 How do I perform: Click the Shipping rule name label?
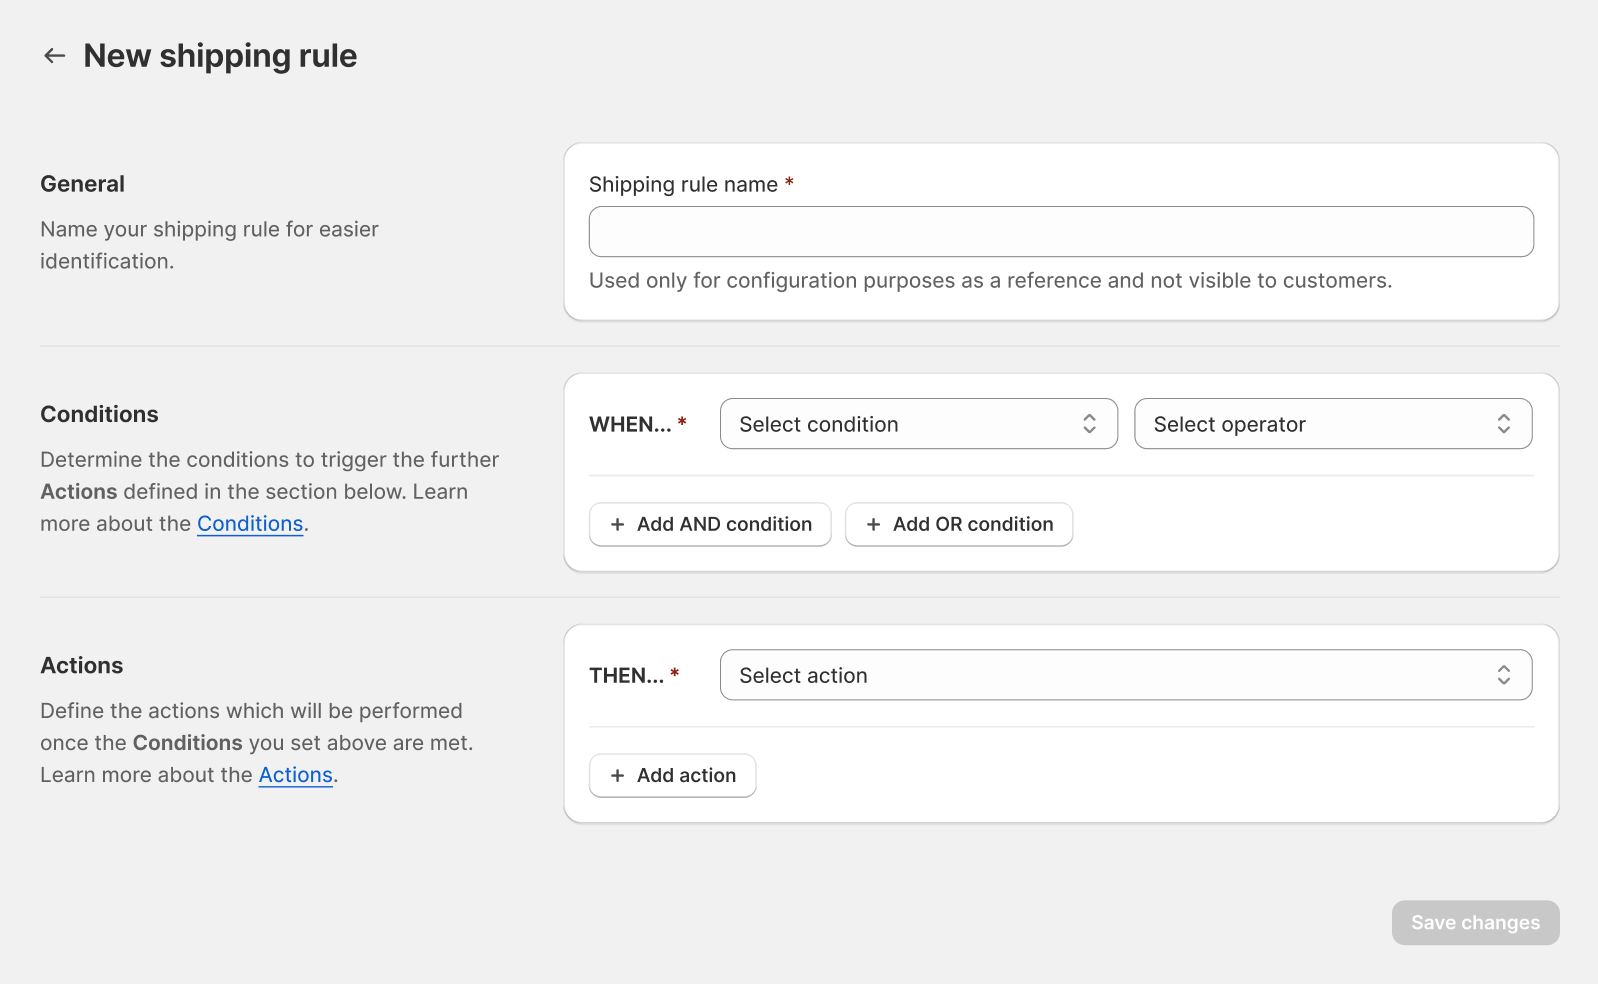coord(683,185)
